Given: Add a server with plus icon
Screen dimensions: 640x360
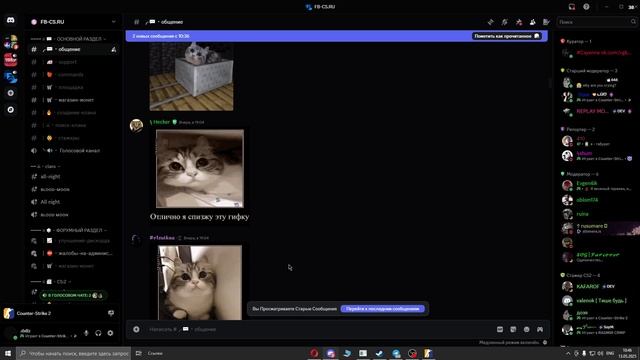Looking at the screenshot, I should coord(11,93).
